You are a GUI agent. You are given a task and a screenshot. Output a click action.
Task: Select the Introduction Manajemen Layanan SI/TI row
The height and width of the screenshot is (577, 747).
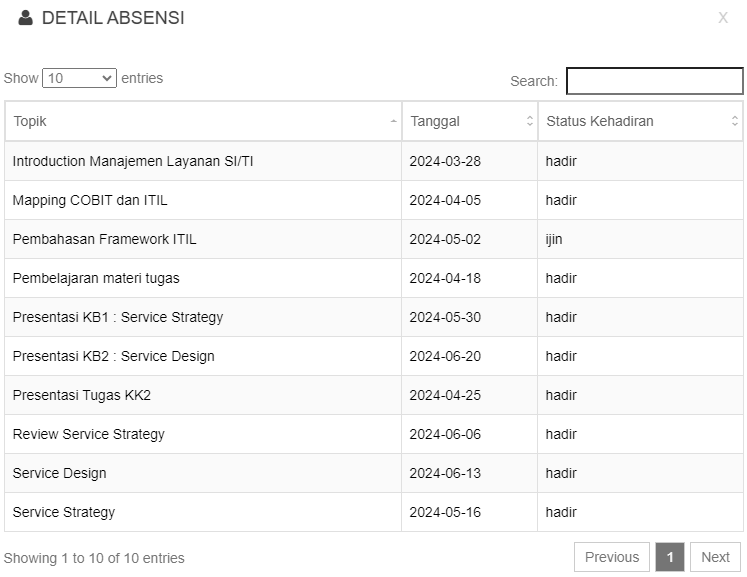[x=374, y=161]
